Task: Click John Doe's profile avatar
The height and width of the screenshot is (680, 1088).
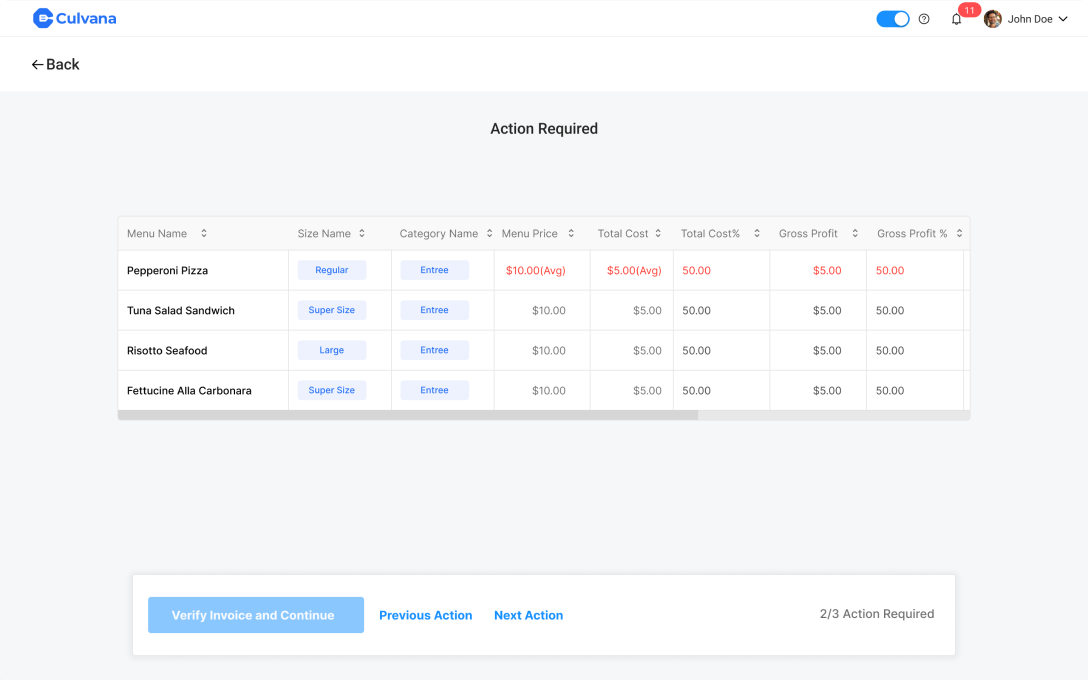Action: point(993,19)
